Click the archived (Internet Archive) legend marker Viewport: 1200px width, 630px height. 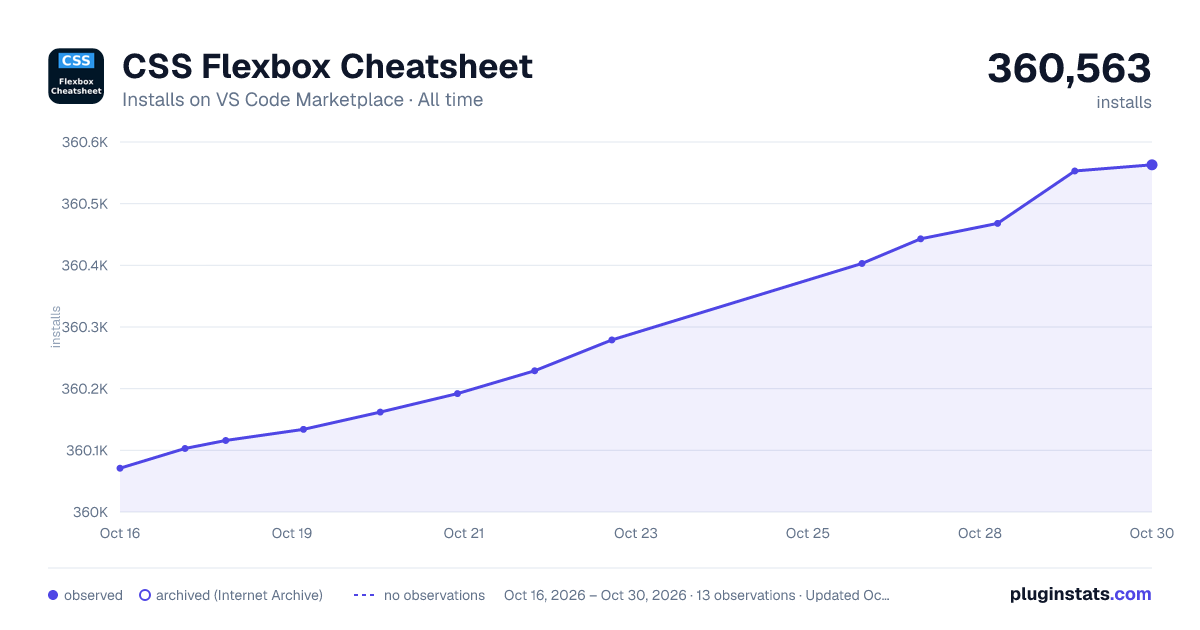[145, 595]
